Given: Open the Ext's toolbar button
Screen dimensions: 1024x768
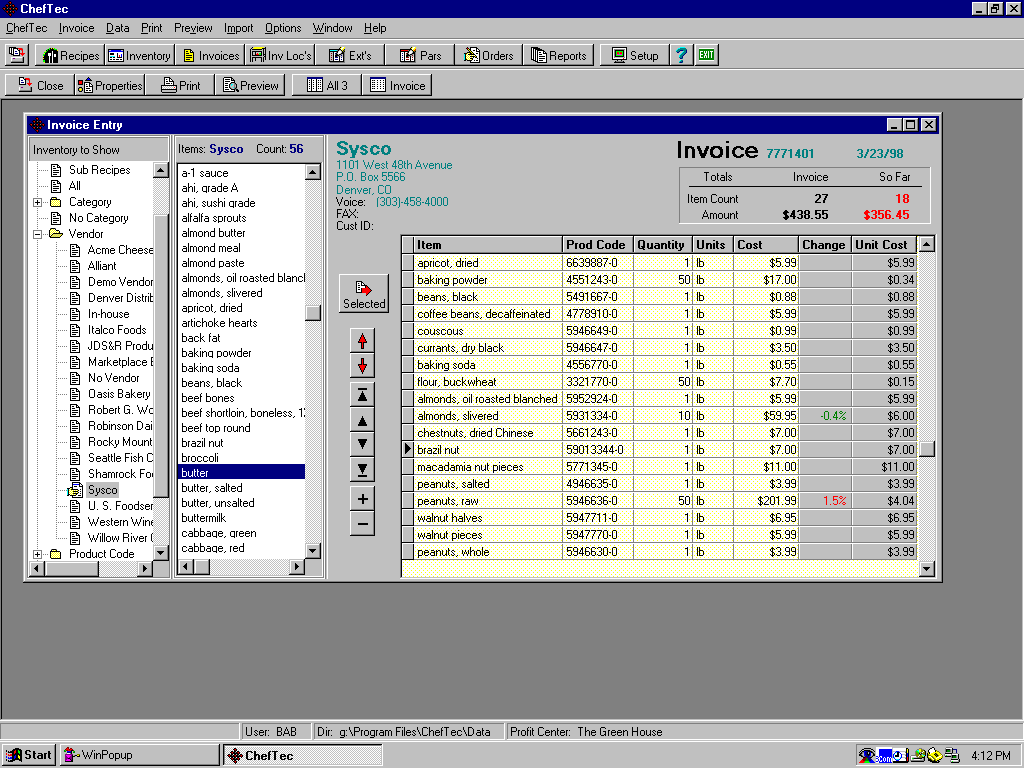Looking at the screenshot, I should click(x=350, y=56).
